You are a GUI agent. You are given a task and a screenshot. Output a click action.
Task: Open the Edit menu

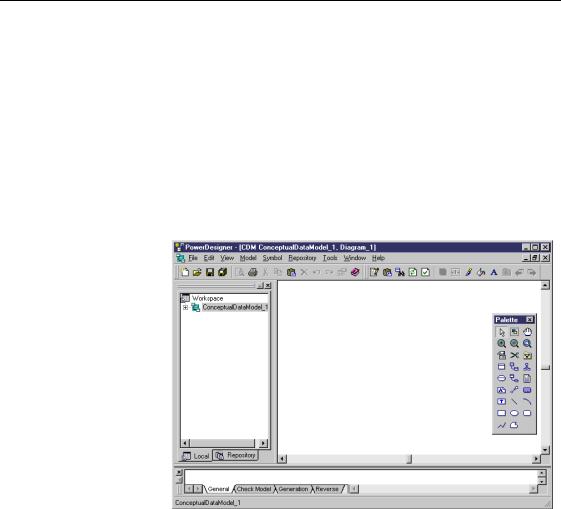point(209,258)
